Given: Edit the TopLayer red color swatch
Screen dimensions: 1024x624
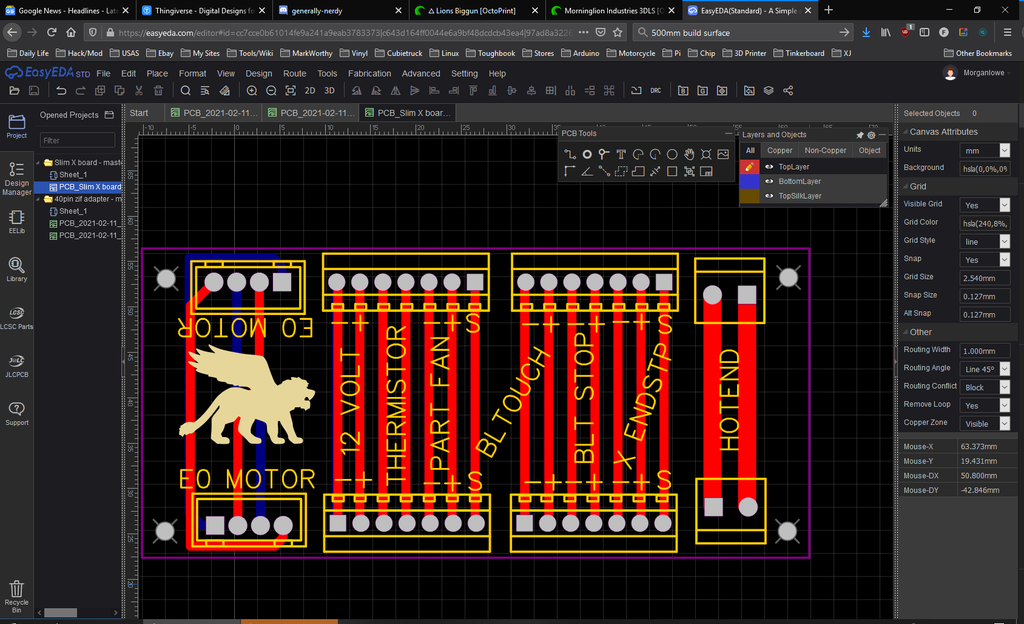Looking at the screenshot, I should pyautogui.click(x=748, y=166).
